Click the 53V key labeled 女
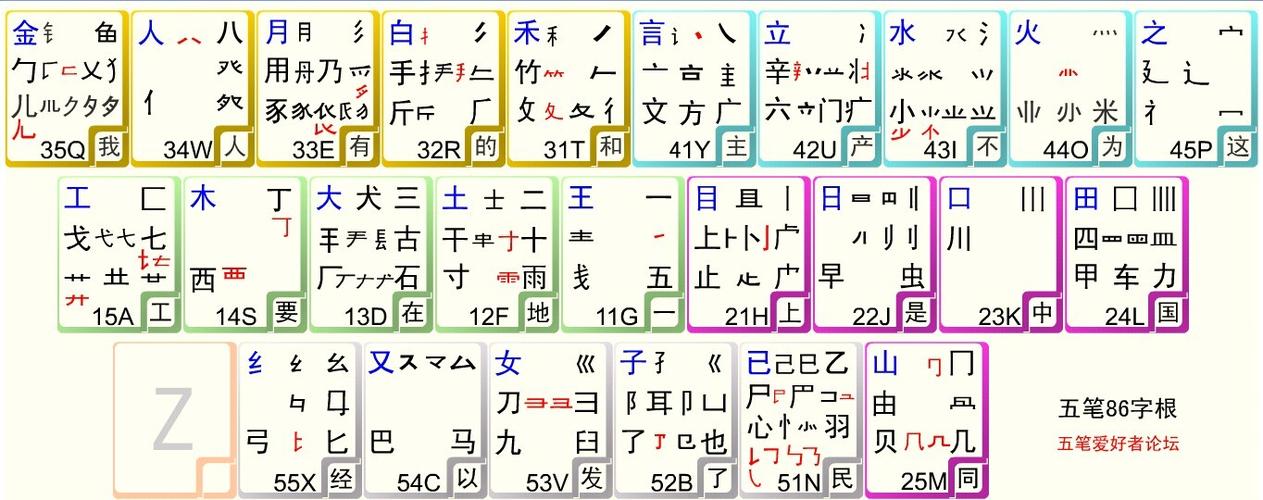Viewport: 1263px width, 500px height. tap(551, 420)
